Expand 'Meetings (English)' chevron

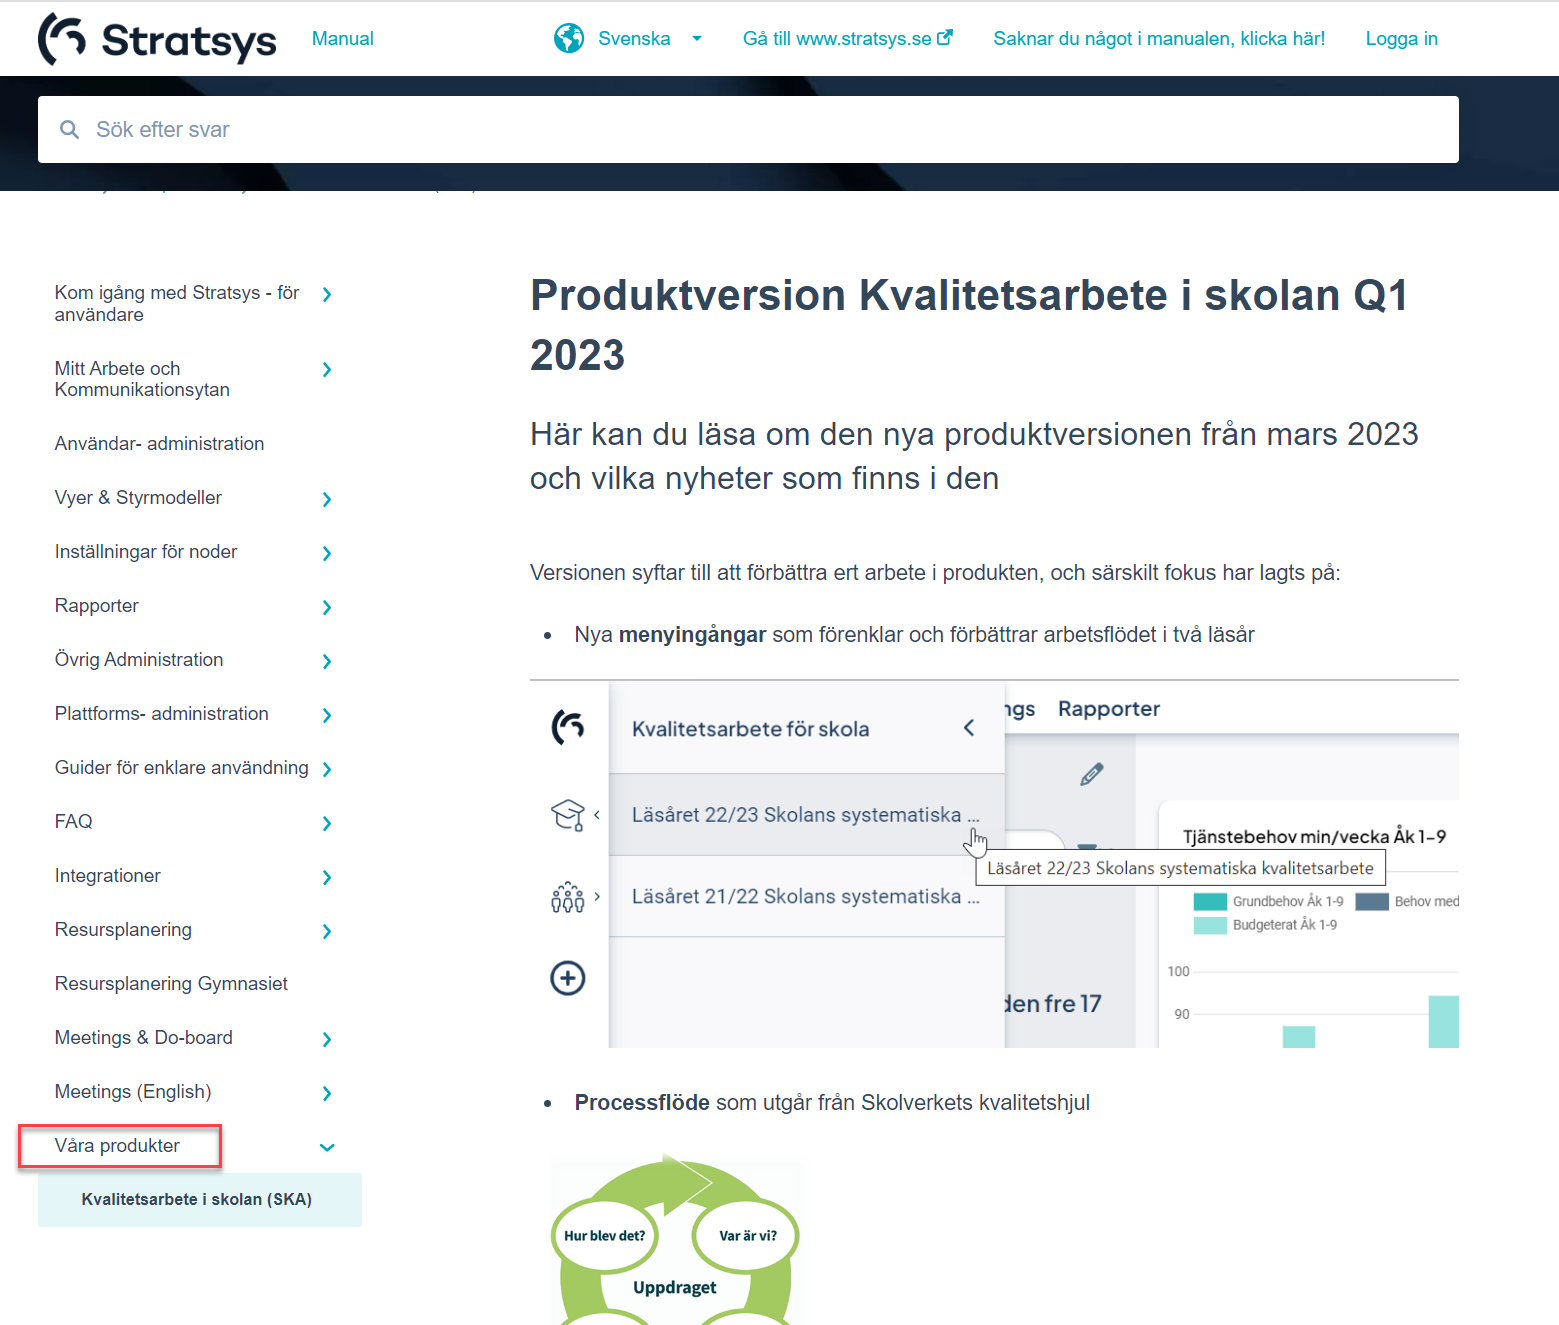327,1093
